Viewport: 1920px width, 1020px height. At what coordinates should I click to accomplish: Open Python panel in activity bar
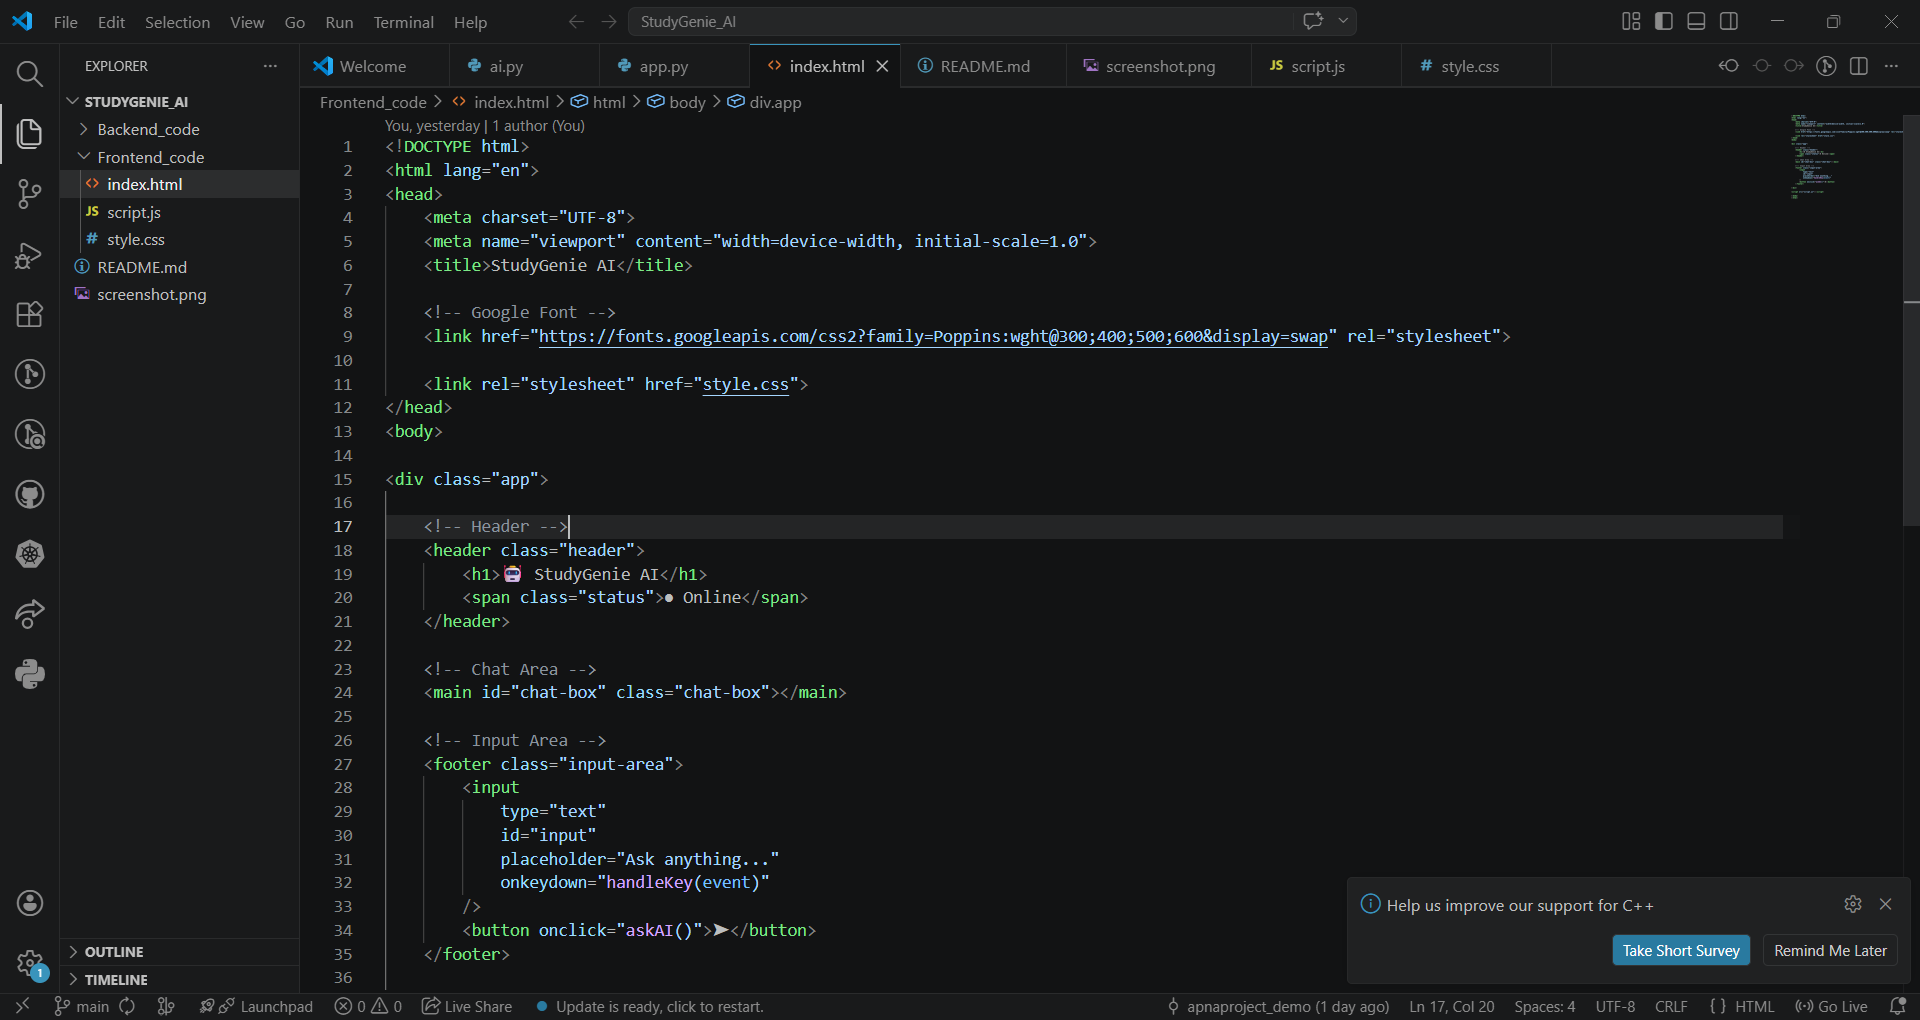pos(29,674)
